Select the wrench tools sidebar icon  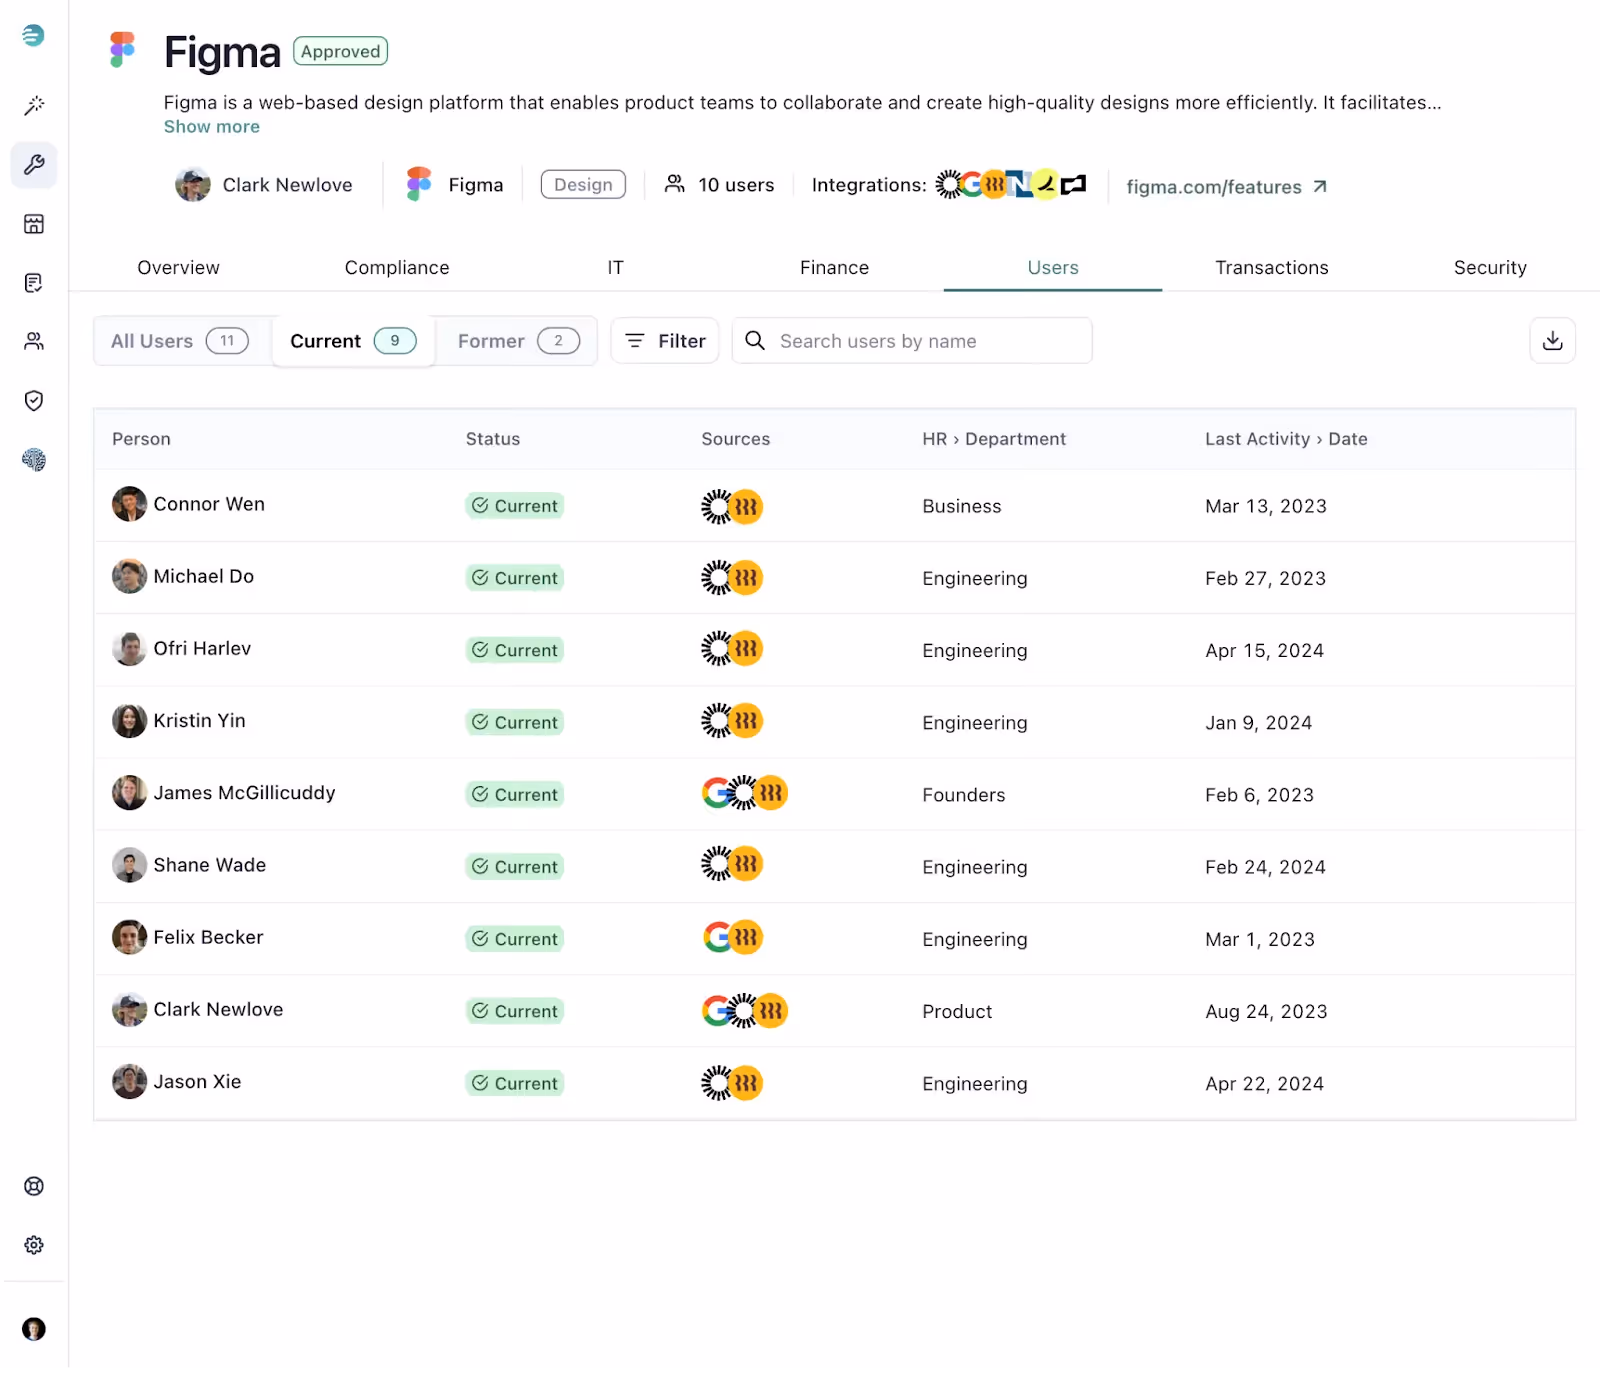34,164
